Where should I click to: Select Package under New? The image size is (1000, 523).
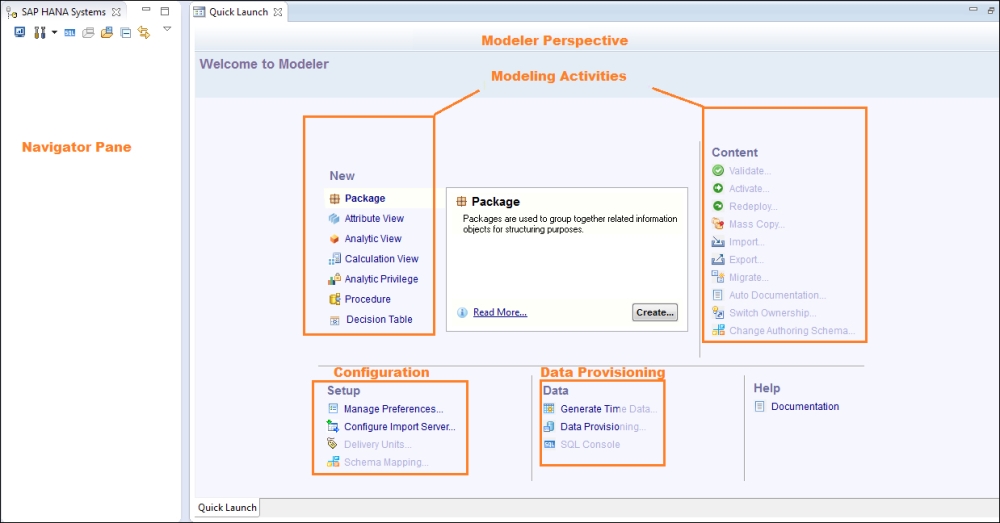point(365,198)
